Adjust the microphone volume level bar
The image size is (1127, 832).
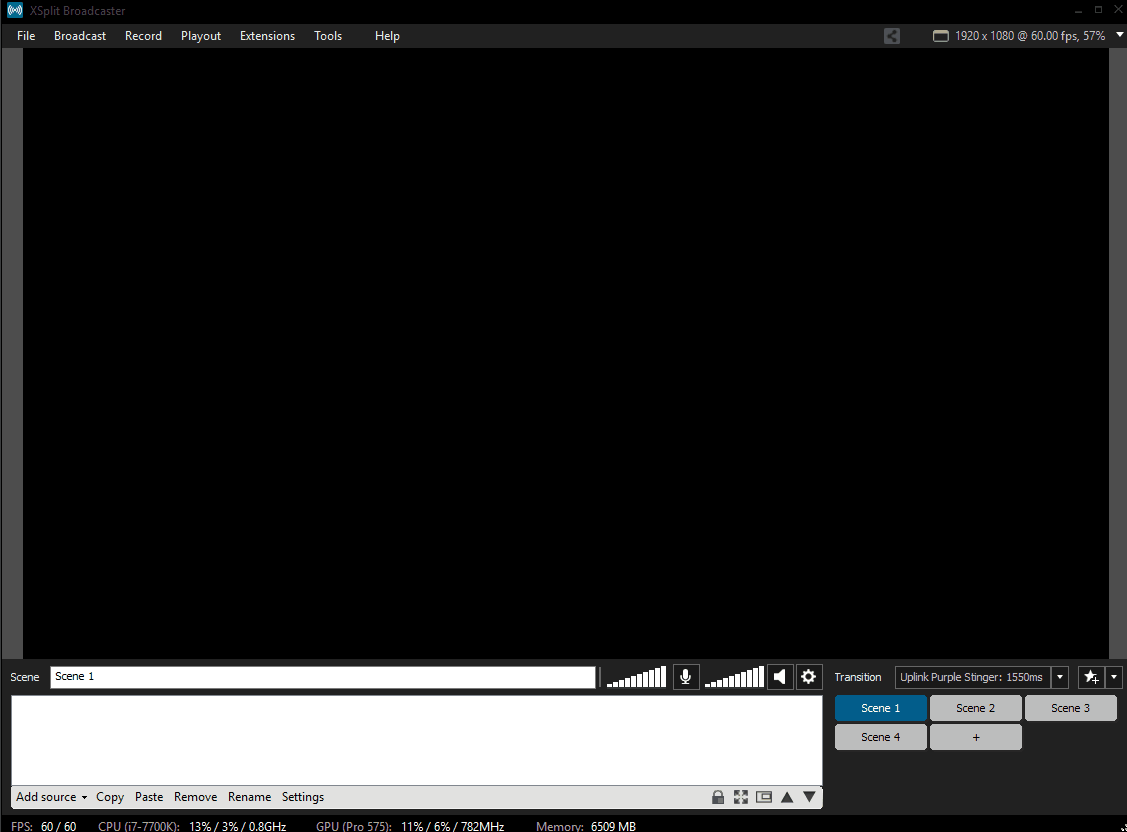pos(635,677)
